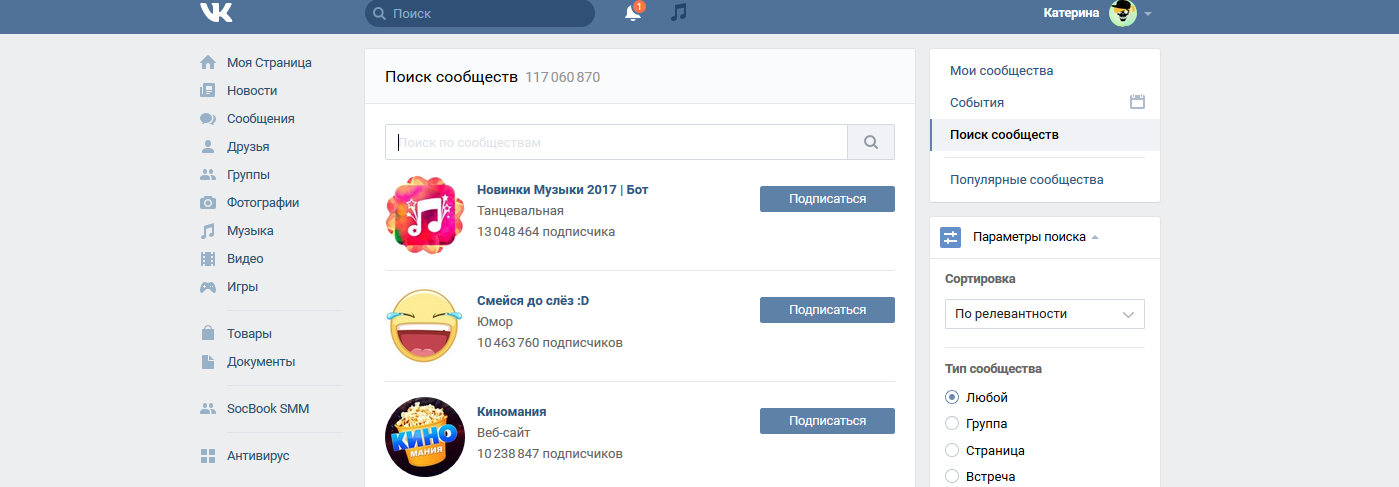Click the 10 463 760 подписчиков text
The width and height of the screenshot is (1399, 487).
coord(550,343)
